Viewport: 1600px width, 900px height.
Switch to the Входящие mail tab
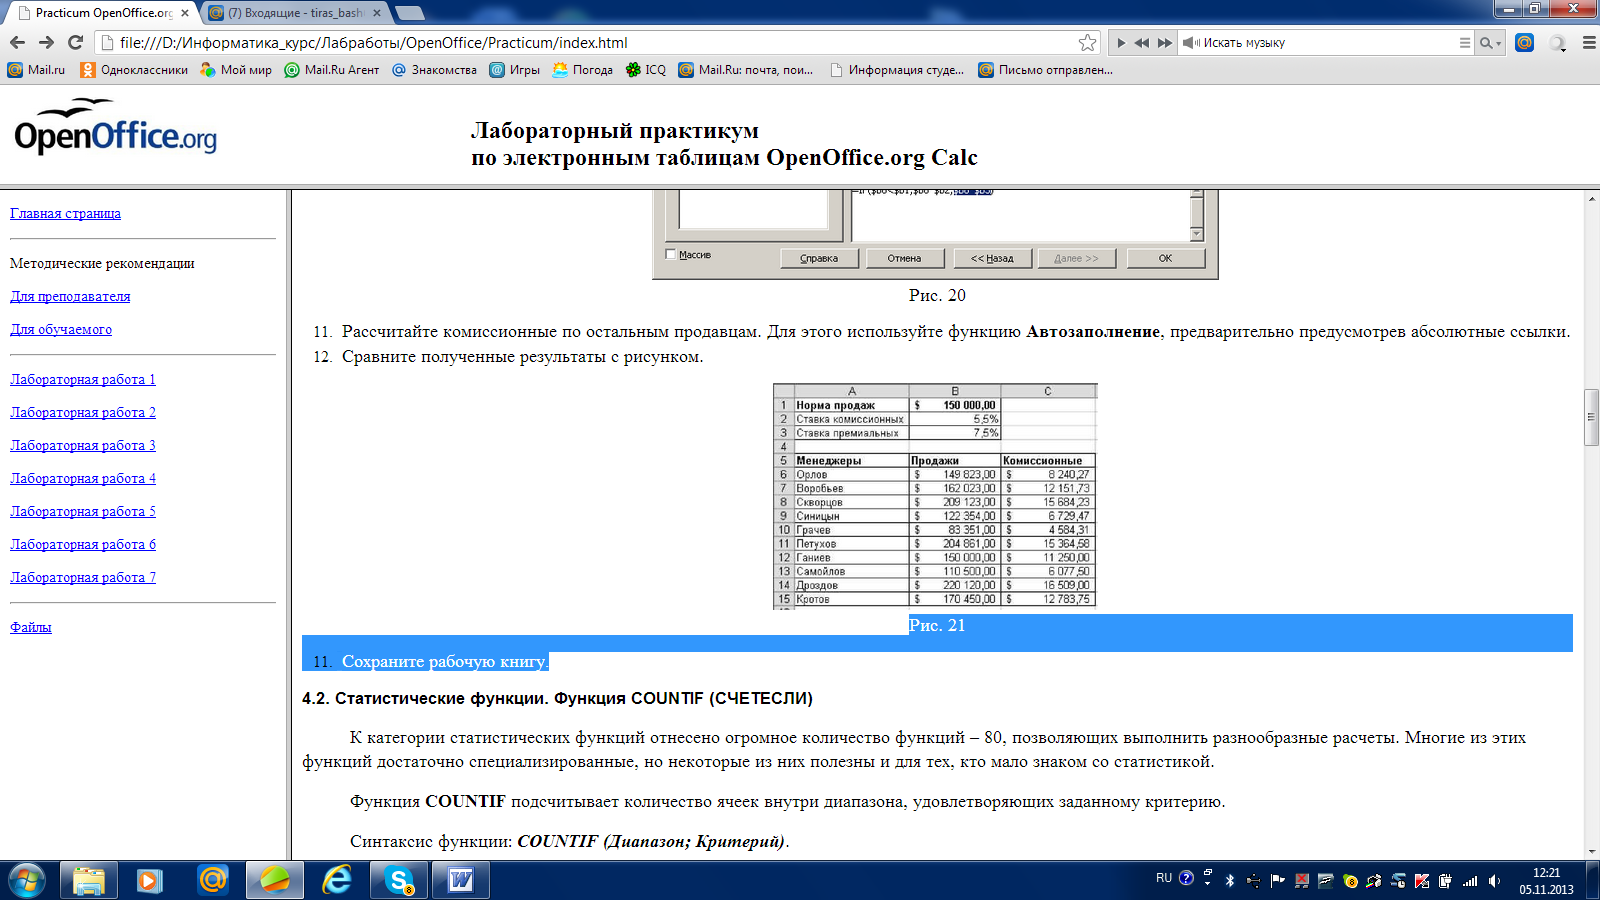[x=295, y=13]
